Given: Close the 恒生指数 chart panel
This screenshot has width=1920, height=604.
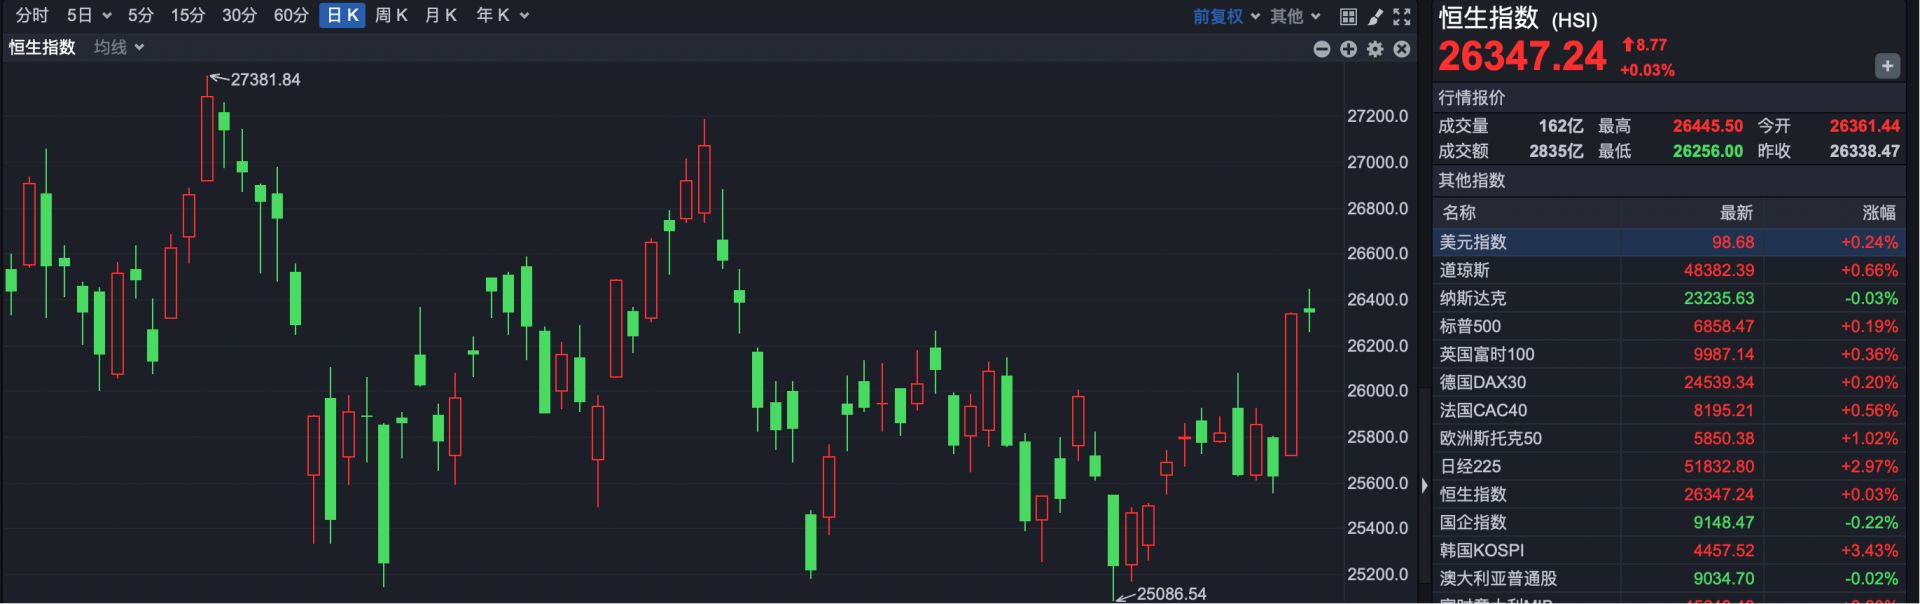Looking at the screenshot, I should (1402, 49).
